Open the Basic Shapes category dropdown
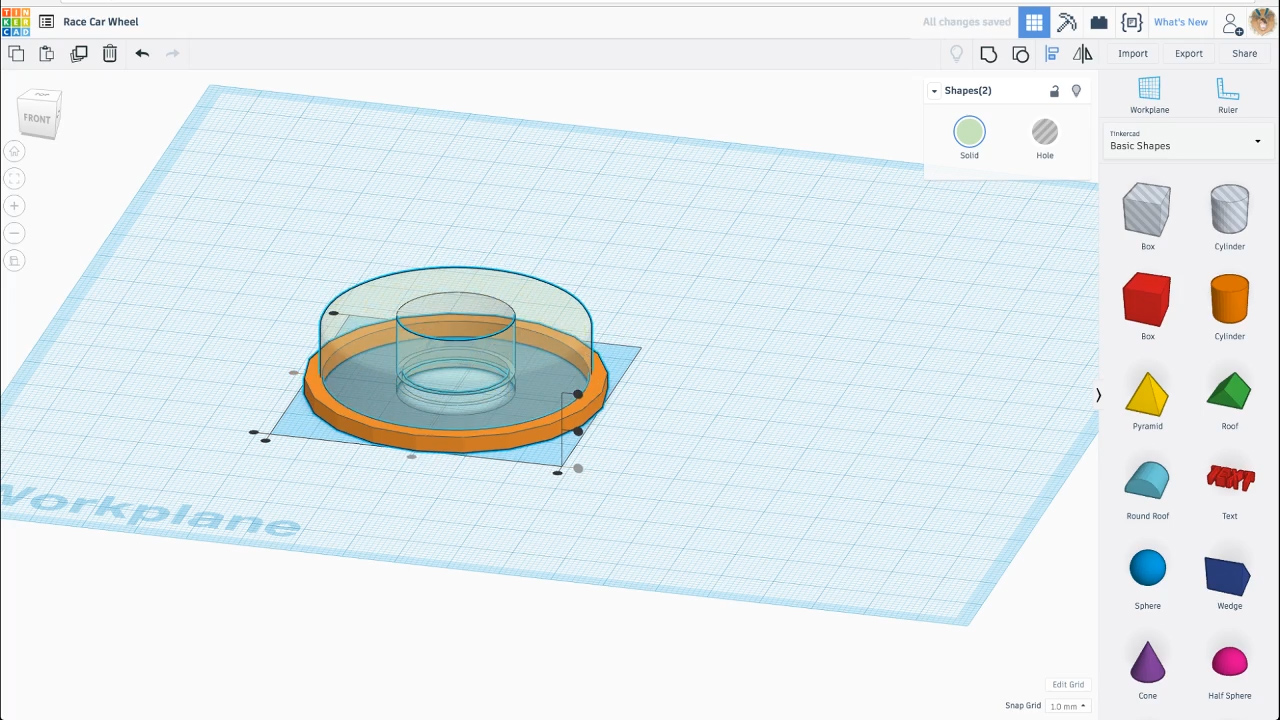 click(1186, 141)
